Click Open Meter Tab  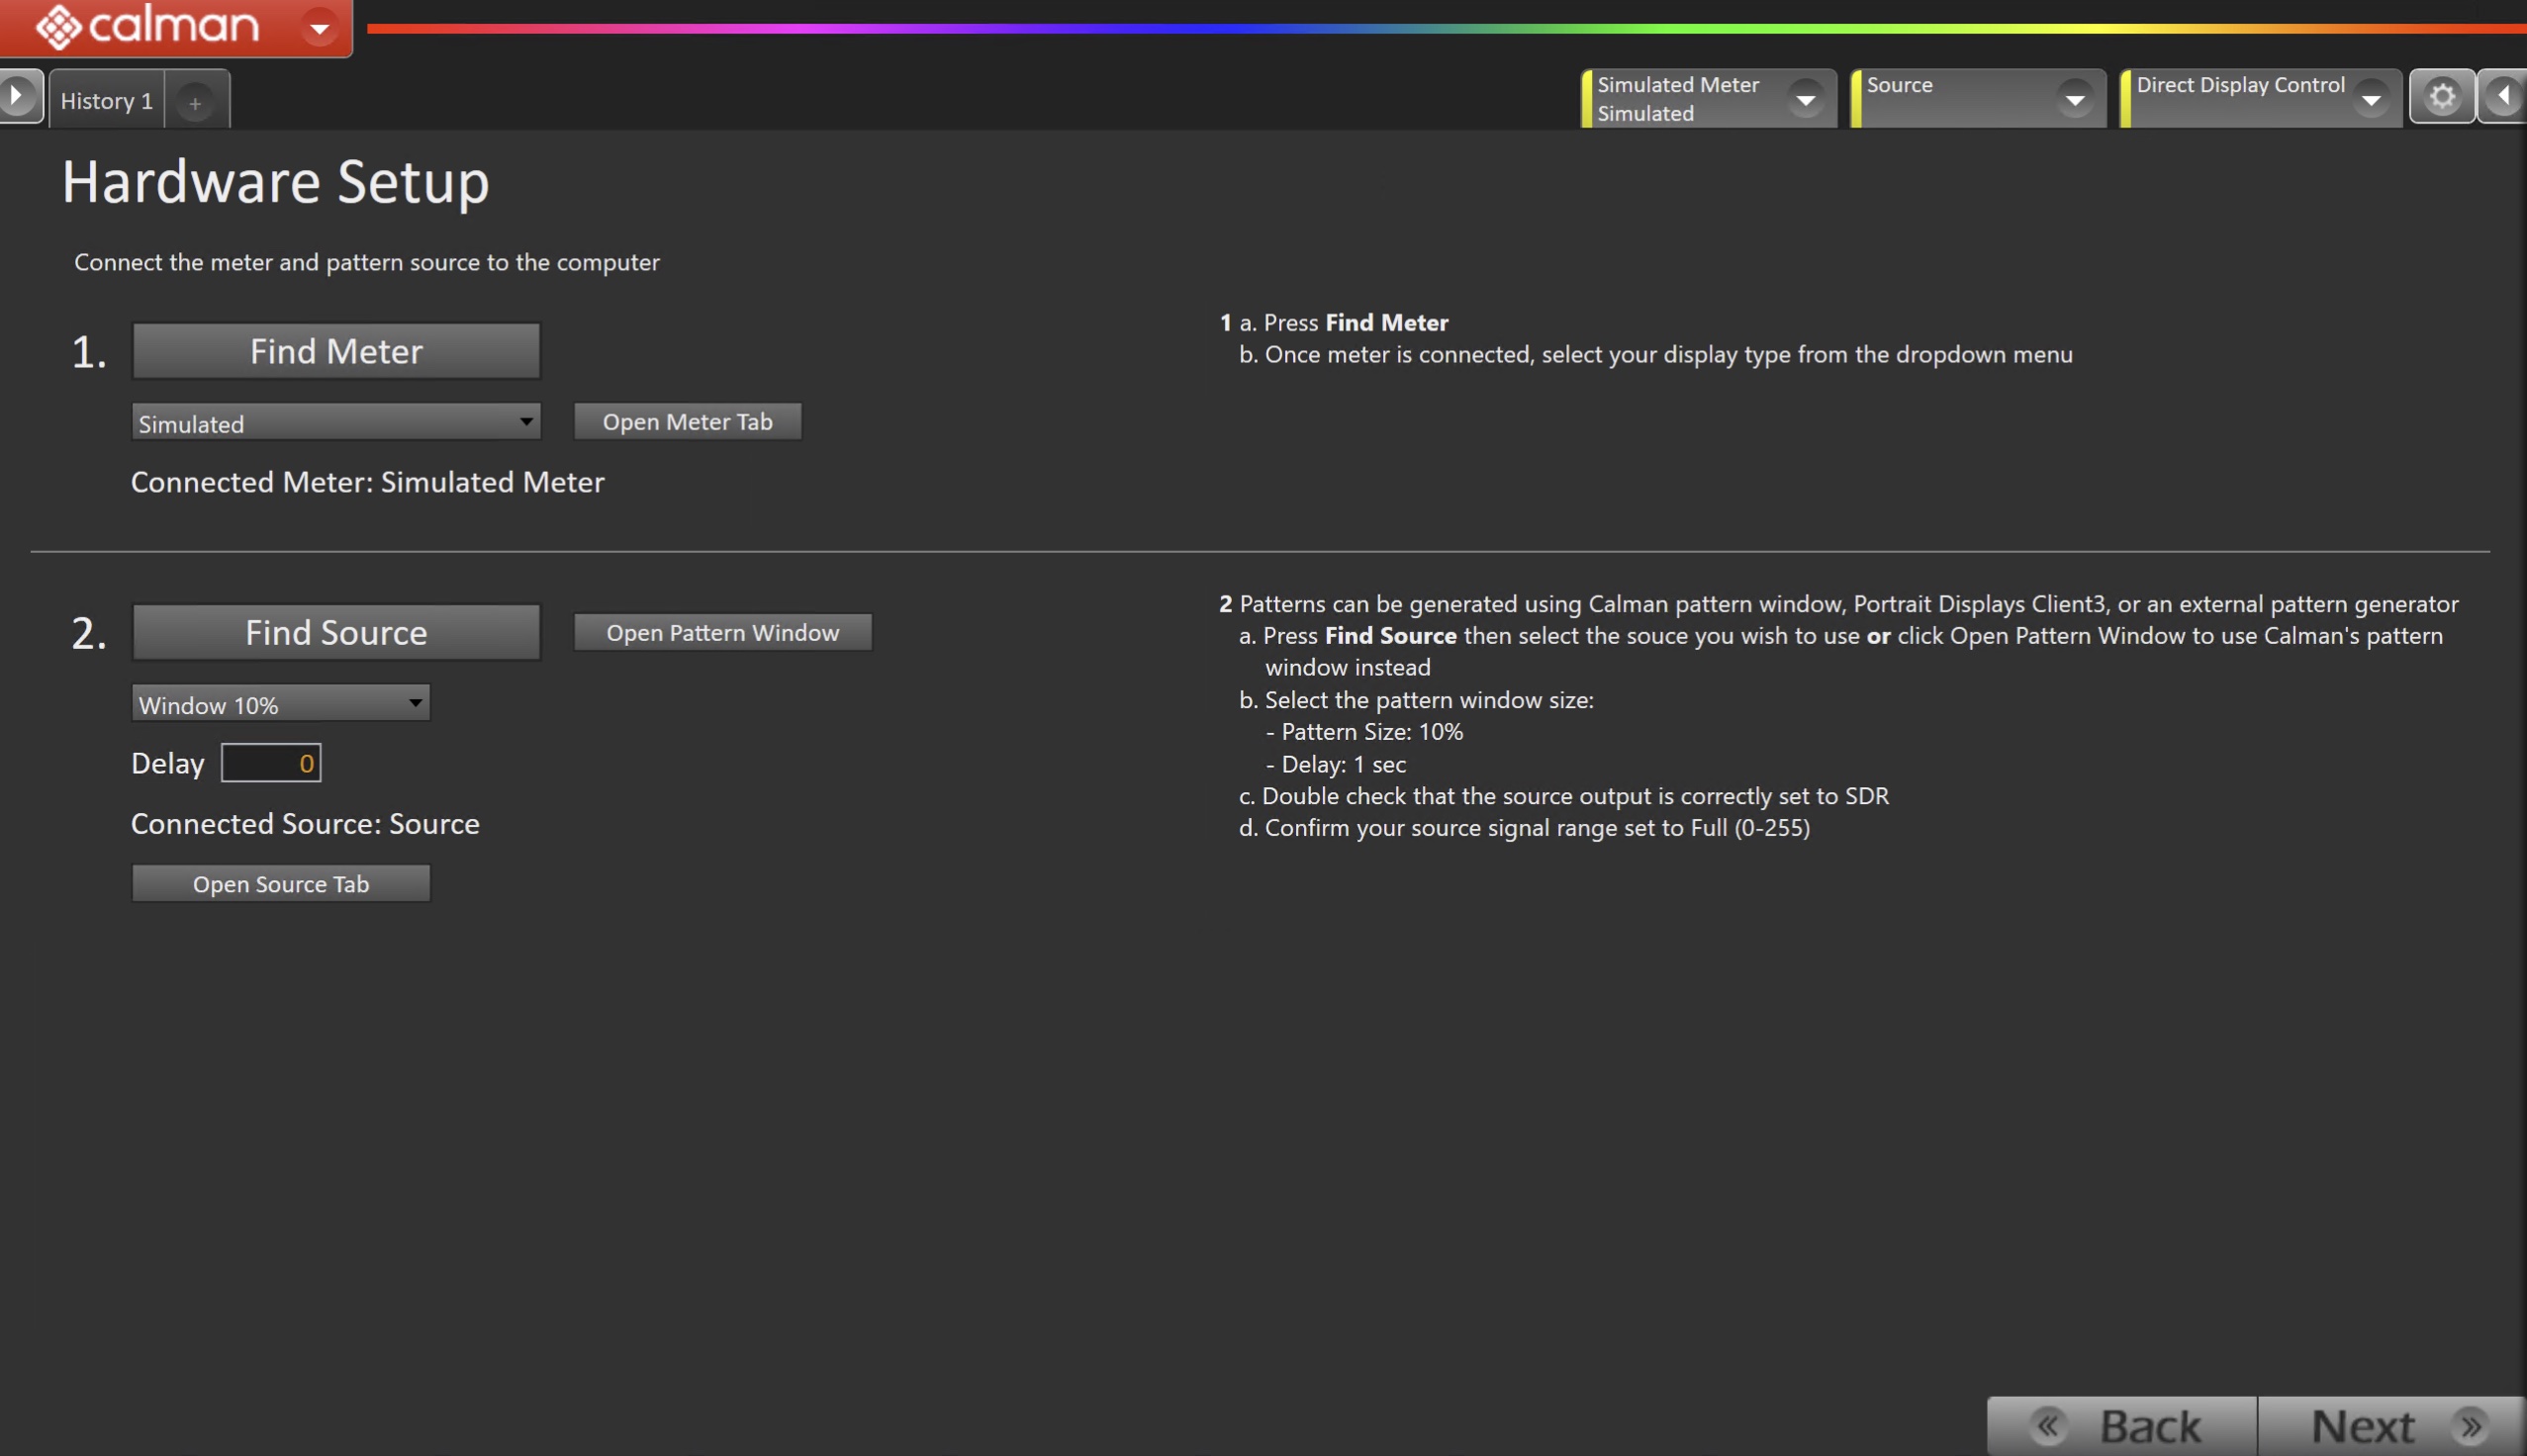pyautogui.click(x=687, y=422)
